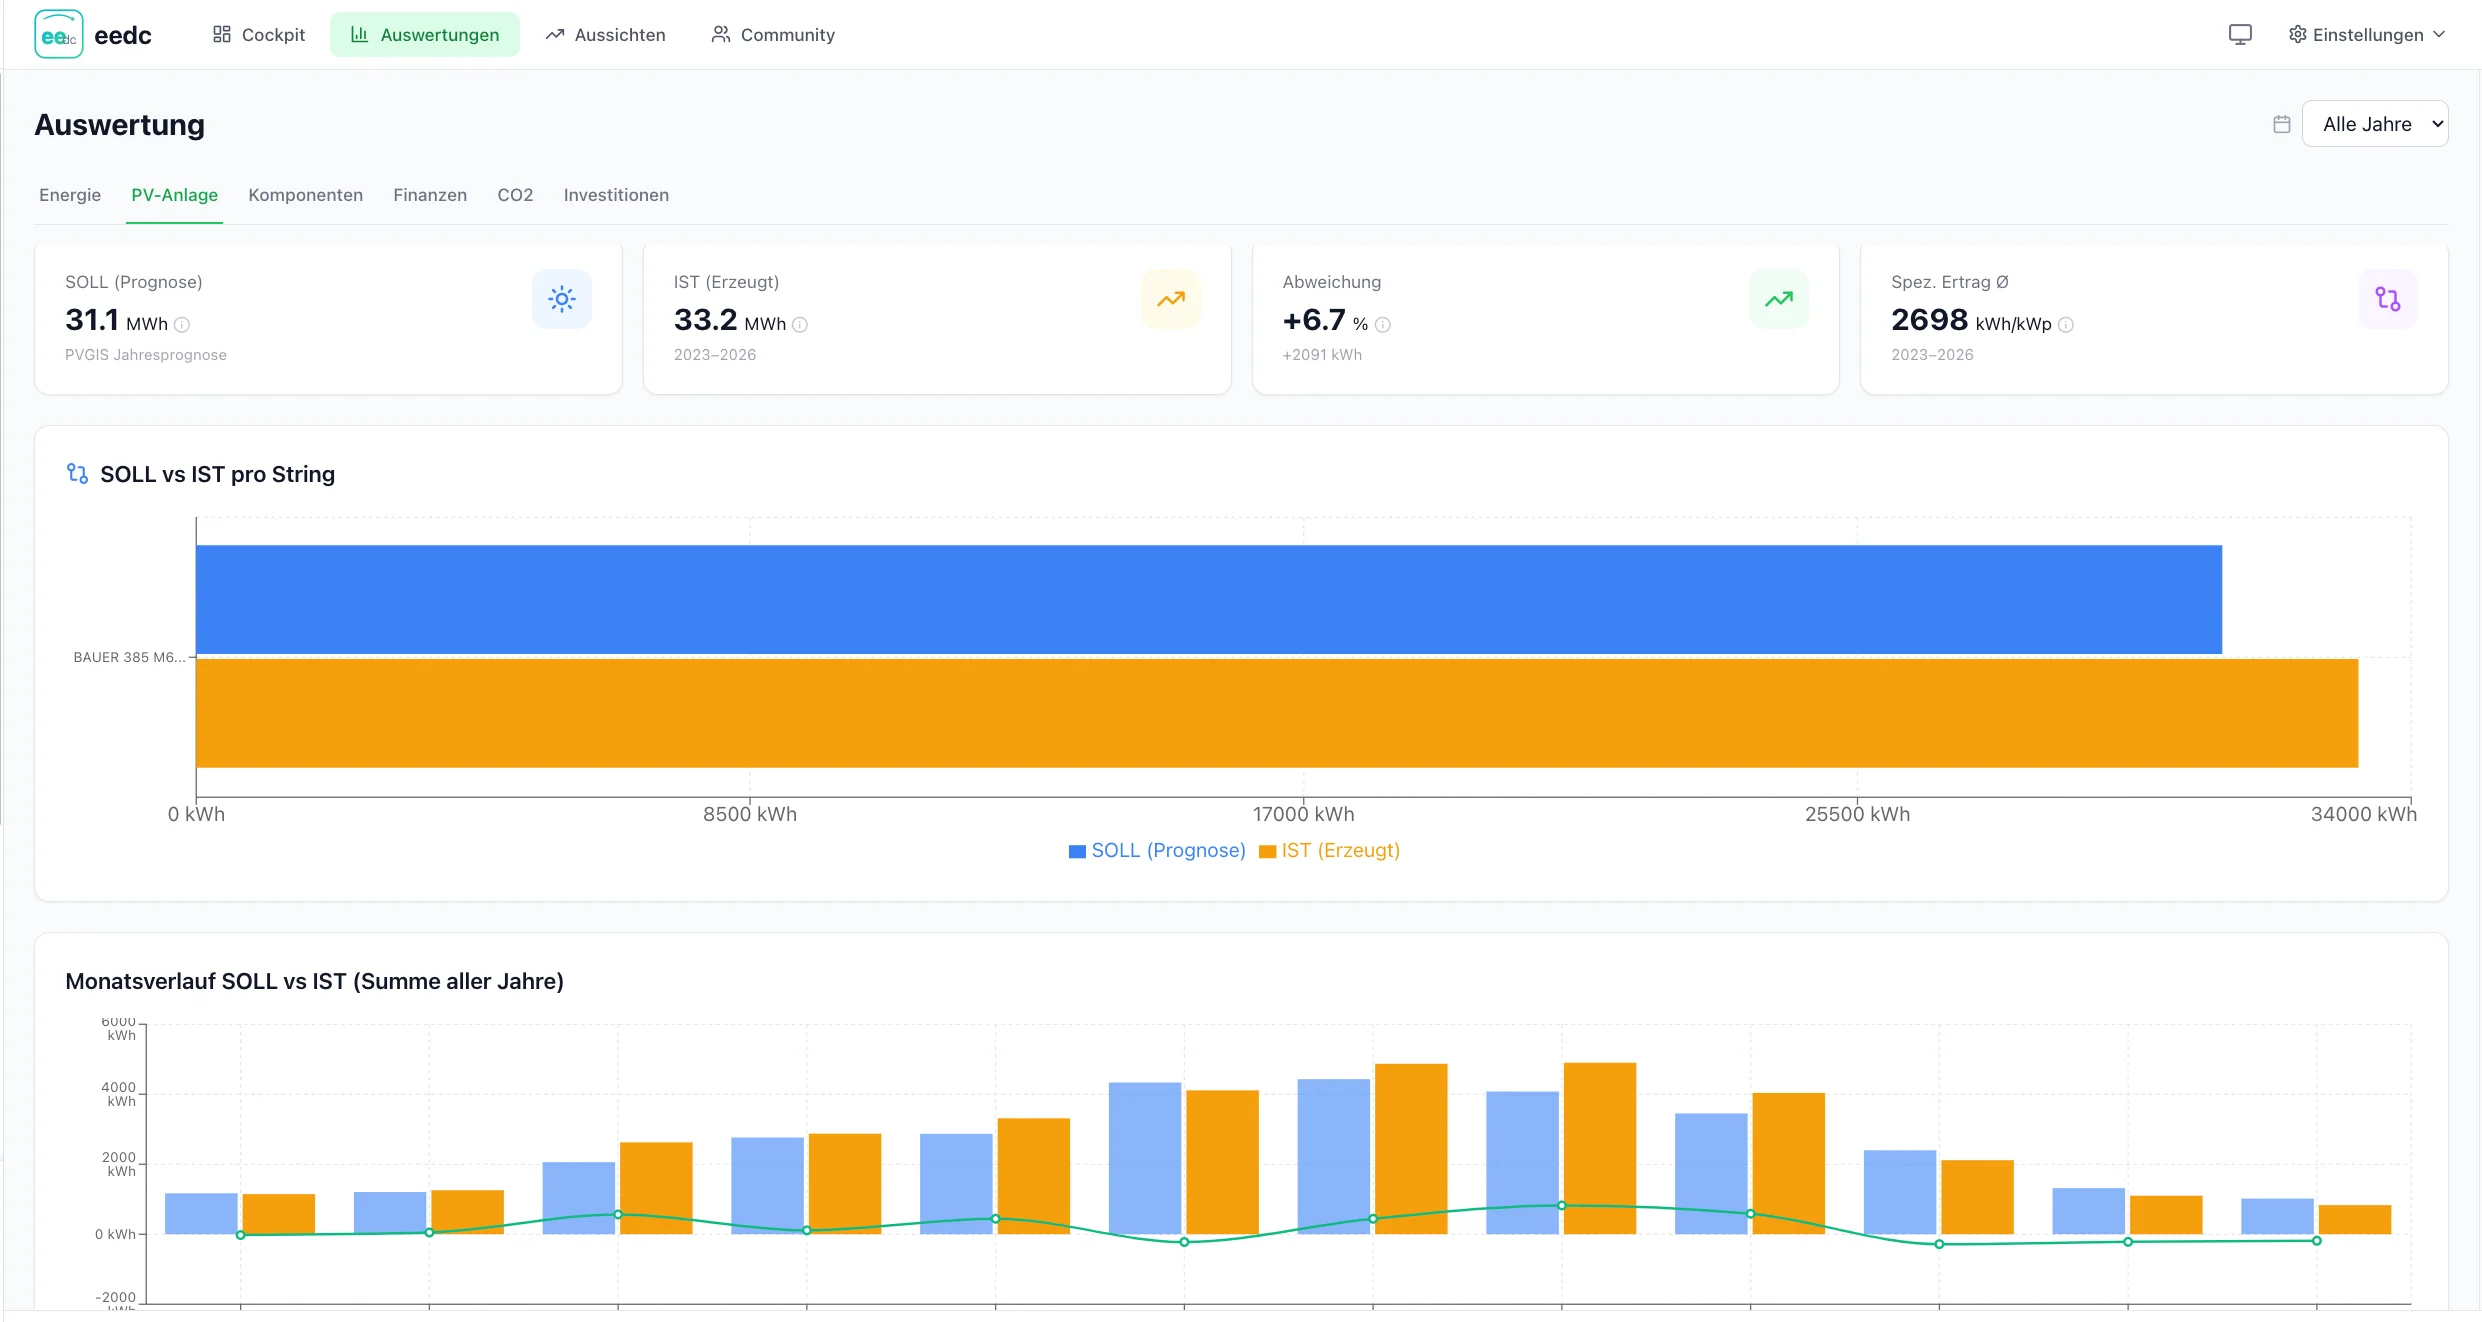This screenshot has width=2482, height=1322.
Task: Click info icon next to +6.7 %
Action: pyautogui.click(x=1383, y=325)
